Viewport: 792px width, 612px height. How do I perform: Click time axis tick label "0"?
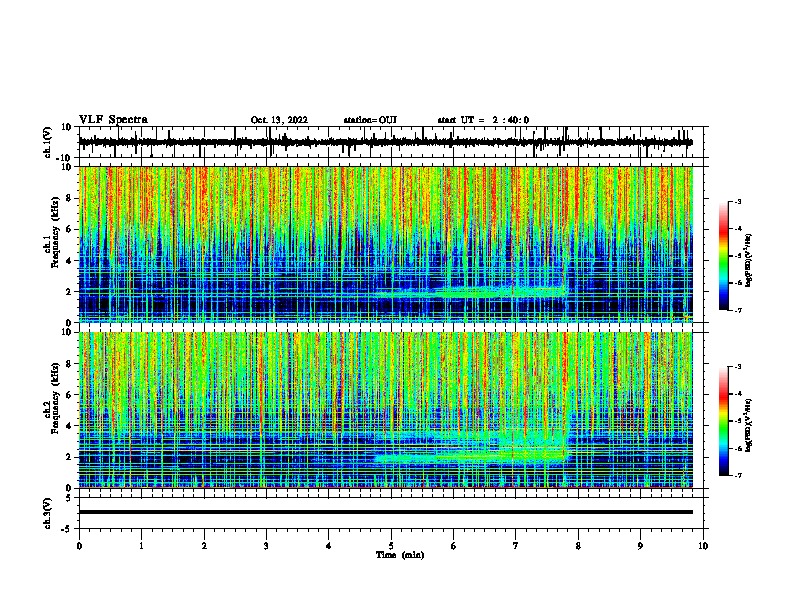coord(79,546)
